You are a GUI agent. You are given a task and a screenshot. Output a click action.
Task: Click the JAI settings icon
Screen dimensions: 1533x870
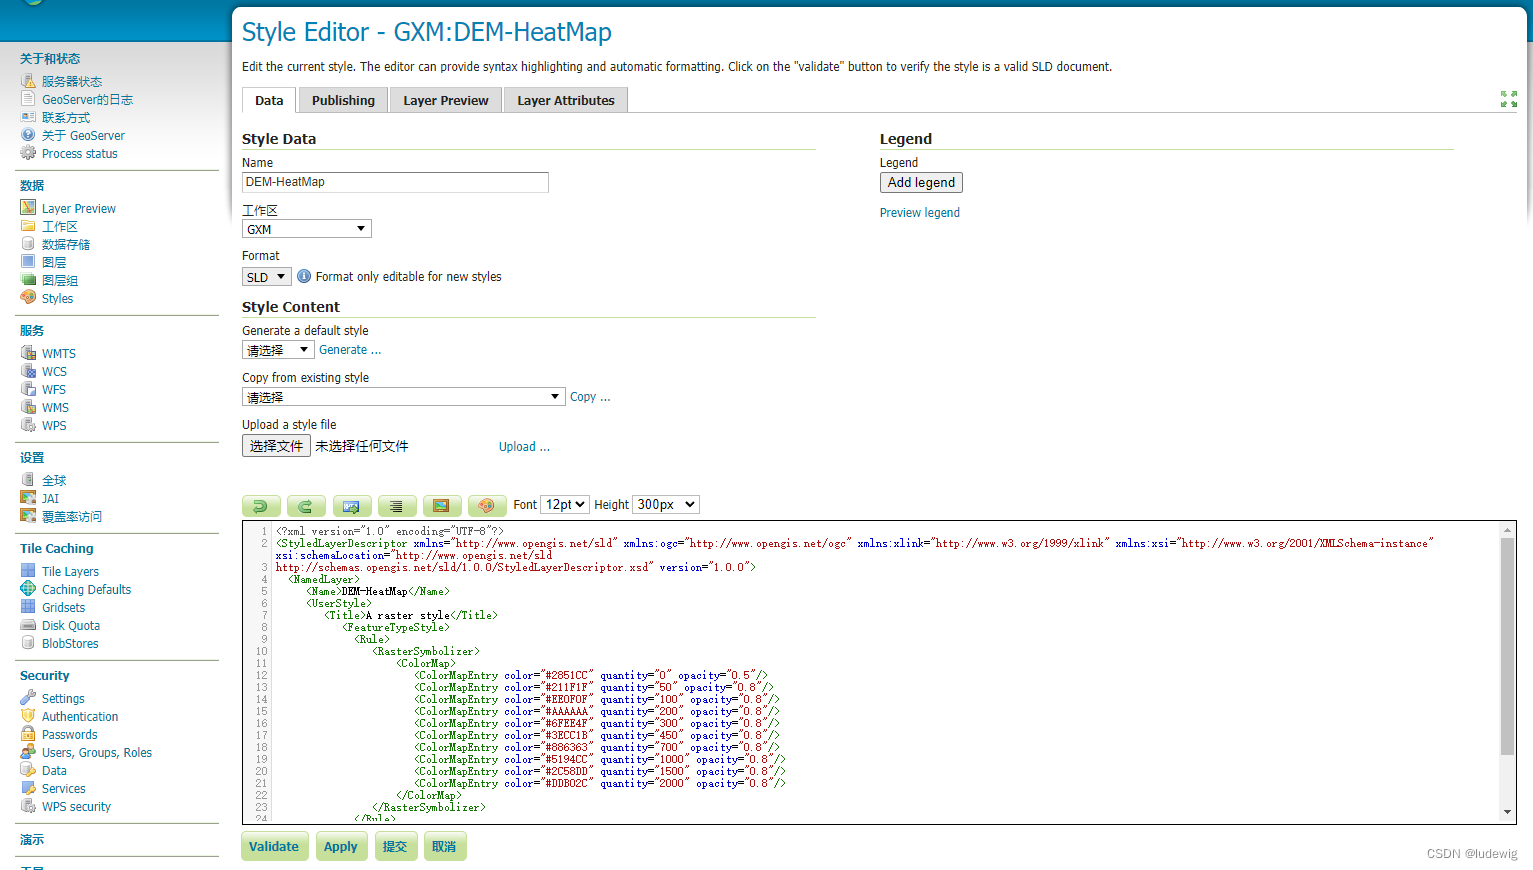click(28, 498)
